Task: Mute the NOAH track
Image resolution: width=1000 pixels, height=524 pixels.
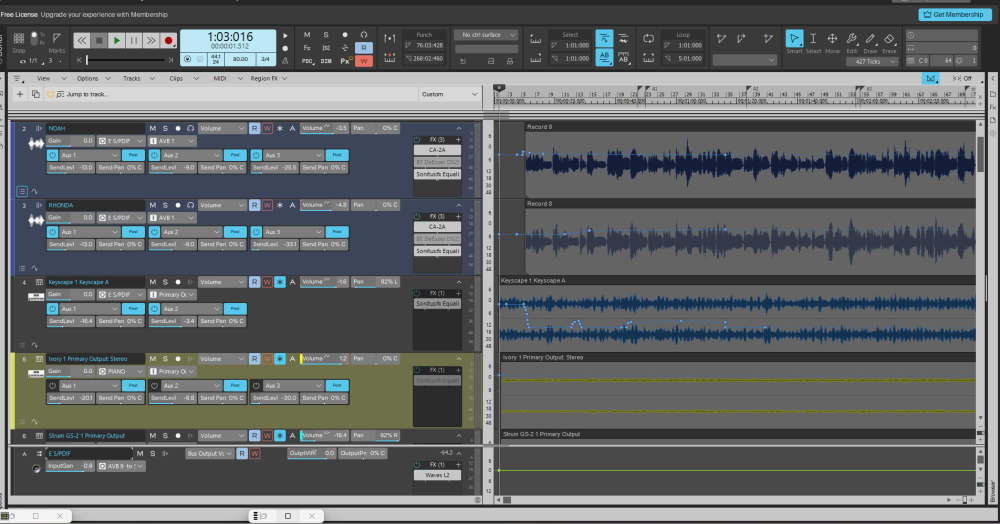Action: coord(152,128)
